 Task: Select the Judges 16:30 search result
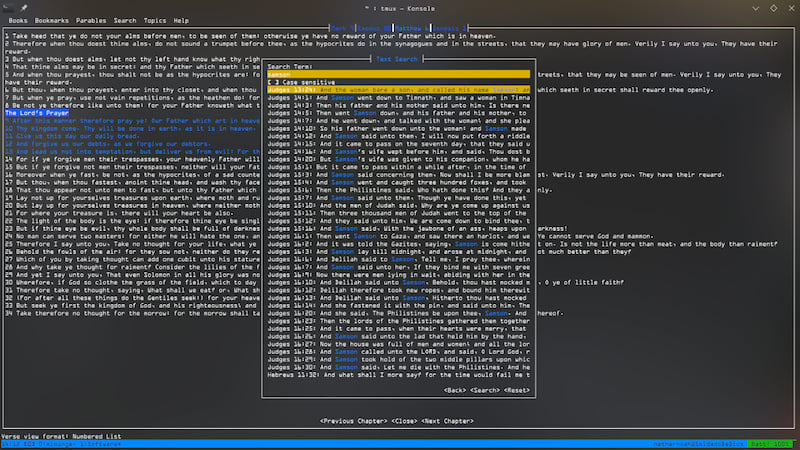(398, 367)
